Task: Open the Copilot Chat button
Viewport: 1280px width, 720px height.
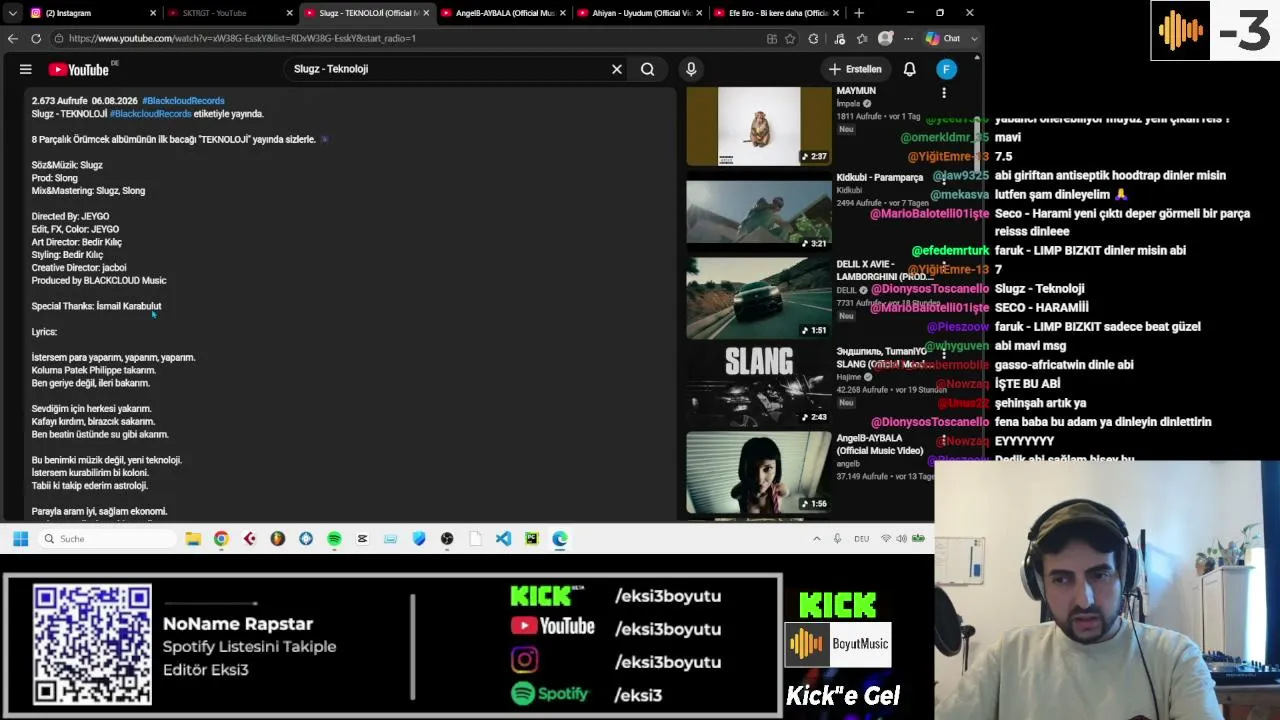Action: 943,38
